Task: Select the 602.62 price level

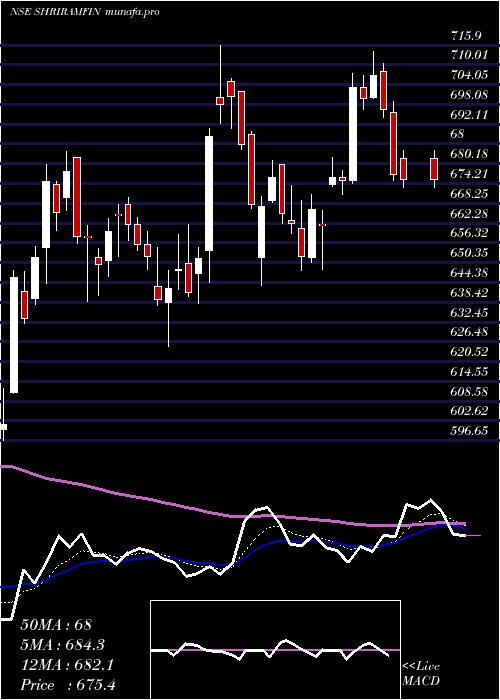Action: (x=469, y=411)
